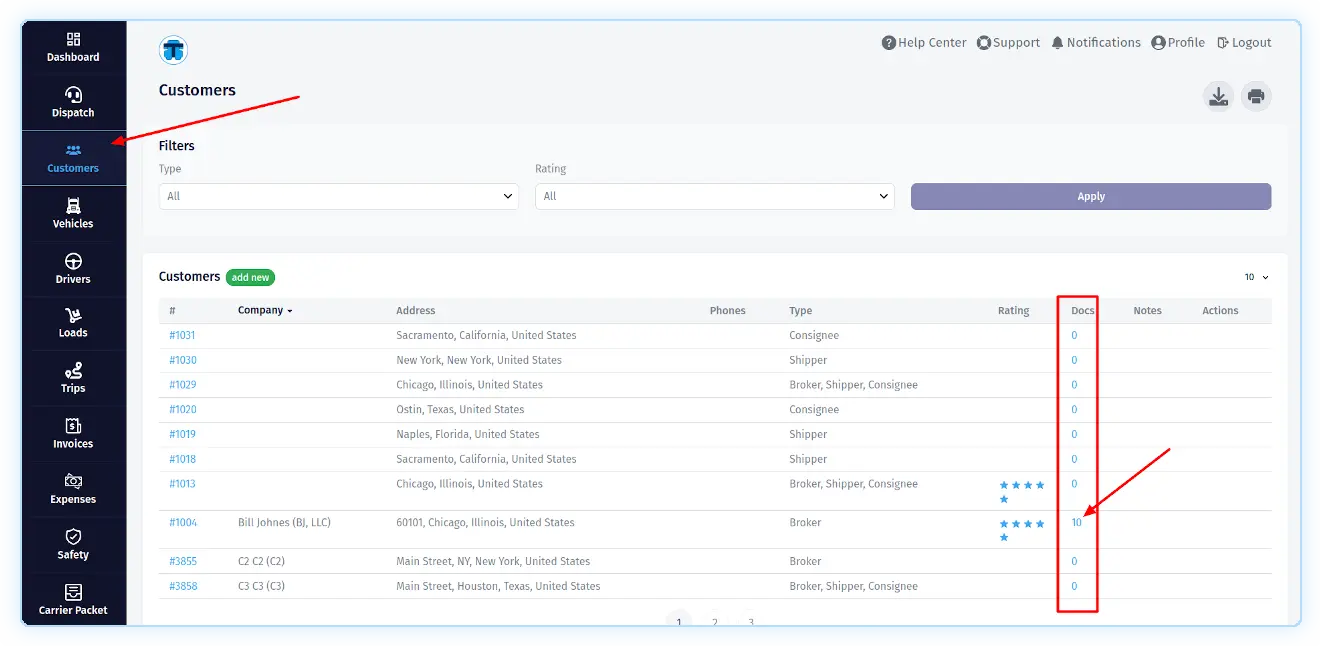
Task: Open the Dashboard sidebar icon
Action: tap(73, 47)
